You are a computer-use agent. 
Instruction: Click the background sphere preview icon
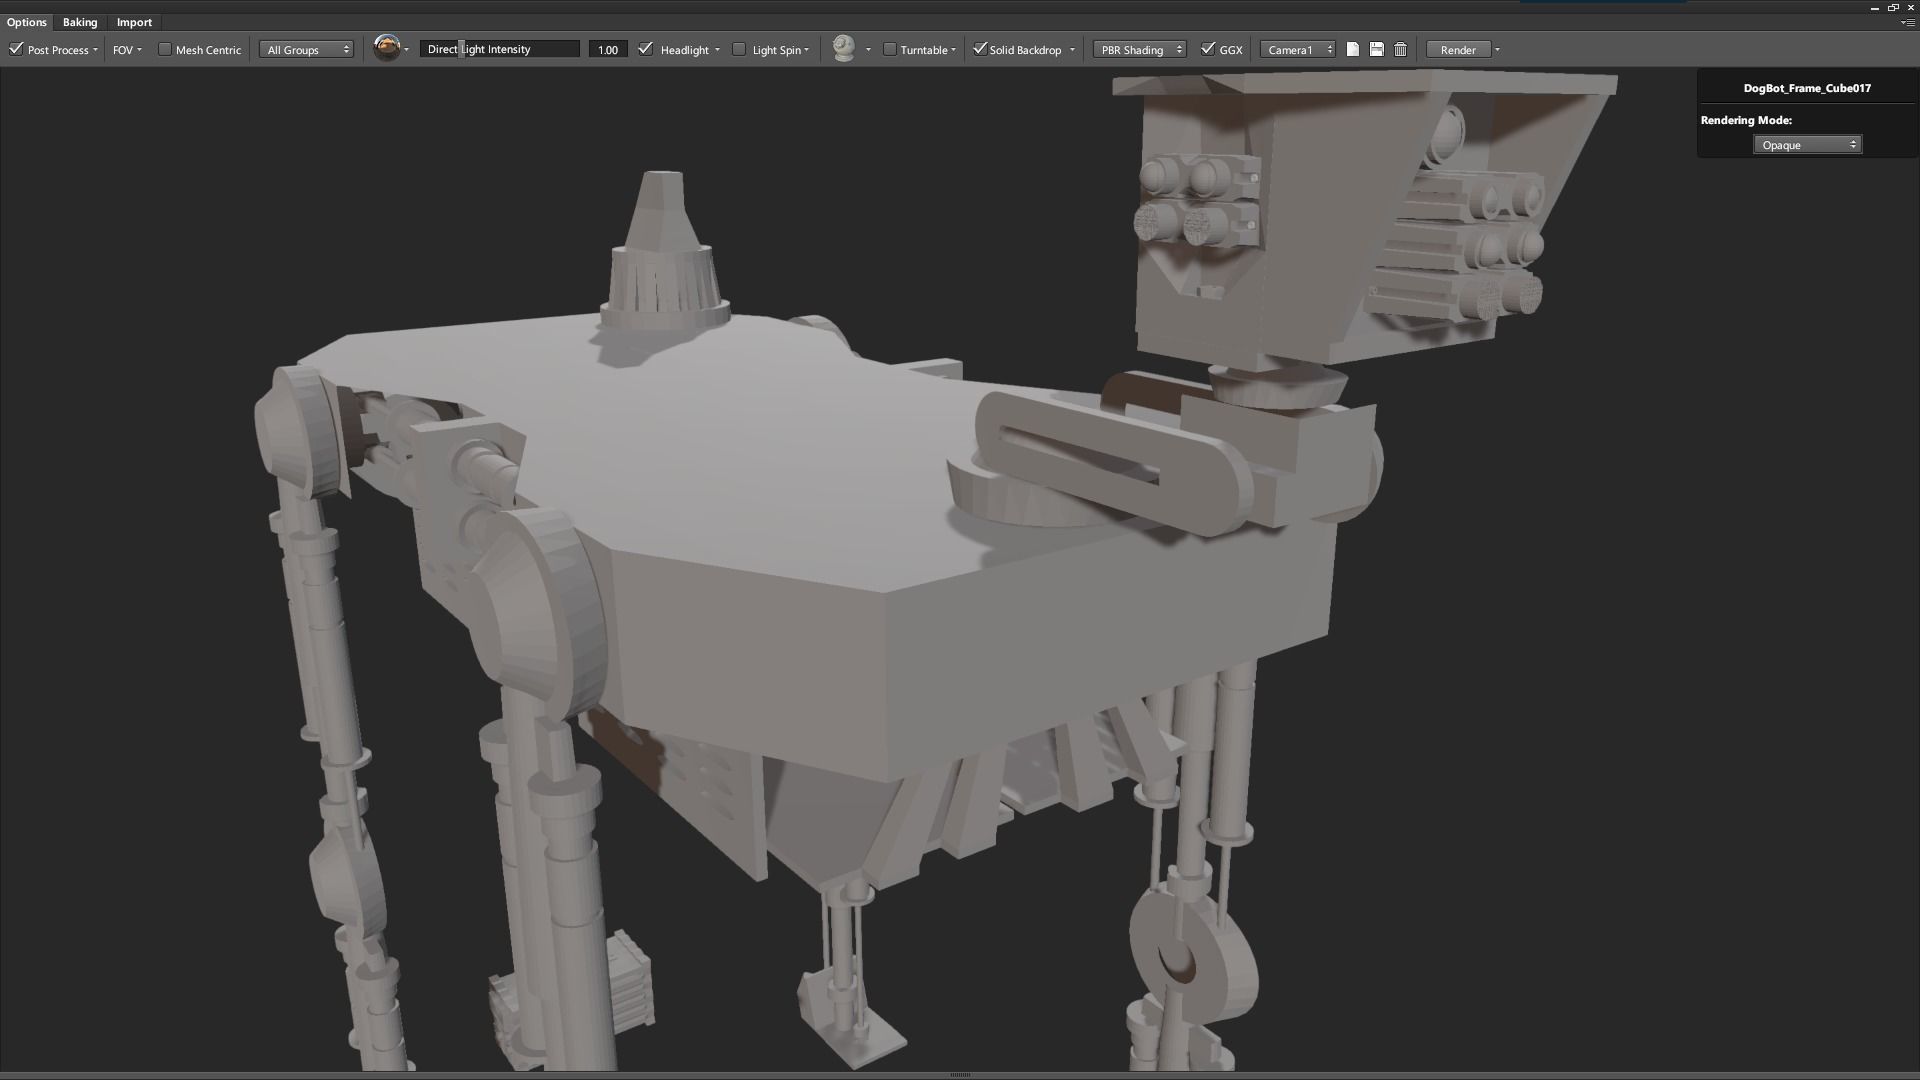point(844,48)
